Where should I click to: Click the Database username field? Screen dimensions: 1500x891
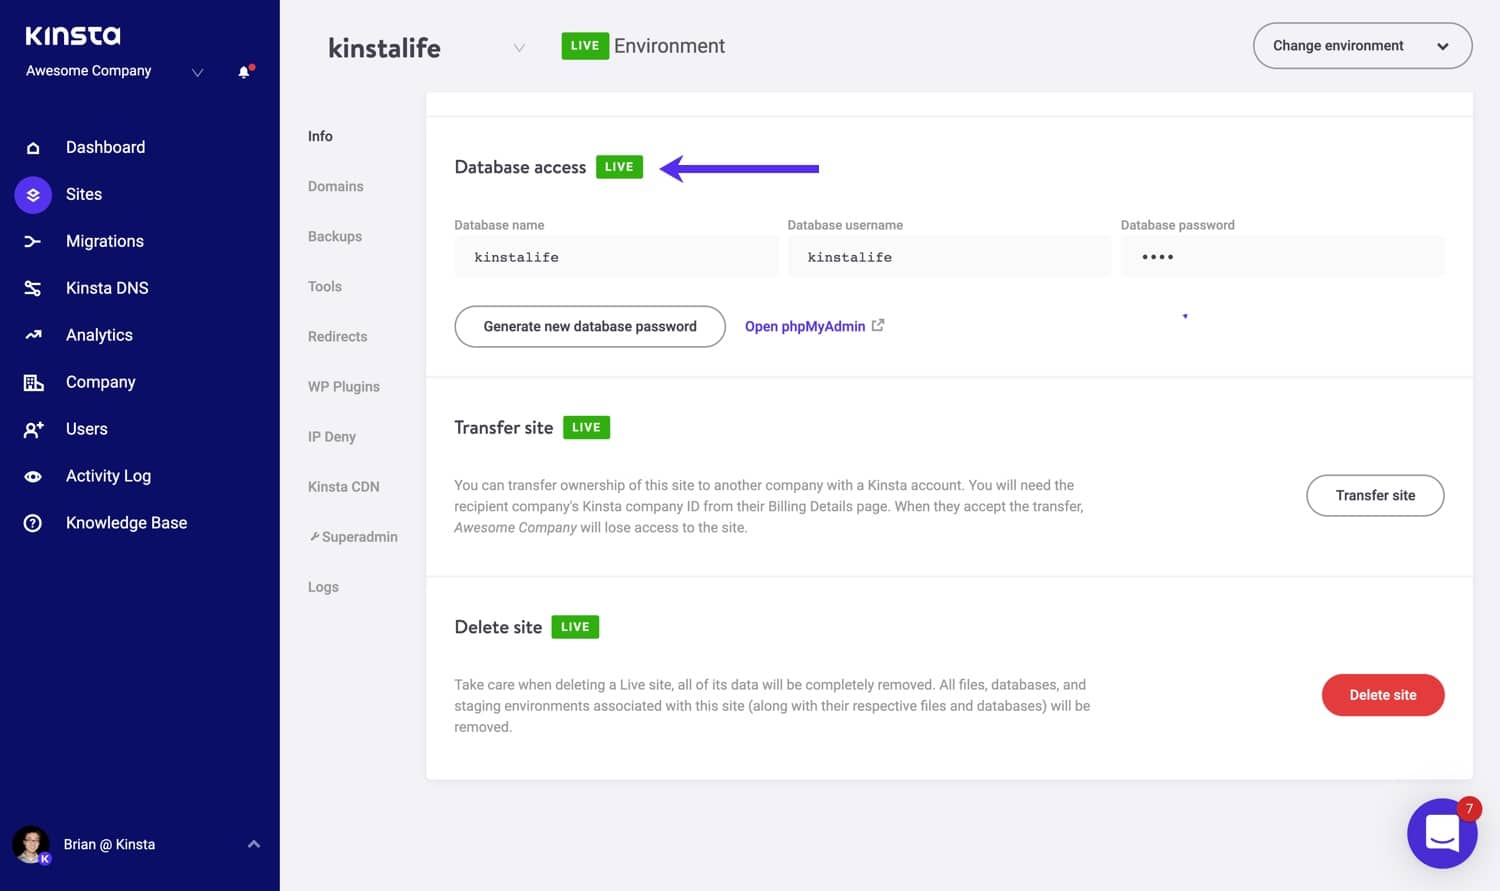(948, 257)
